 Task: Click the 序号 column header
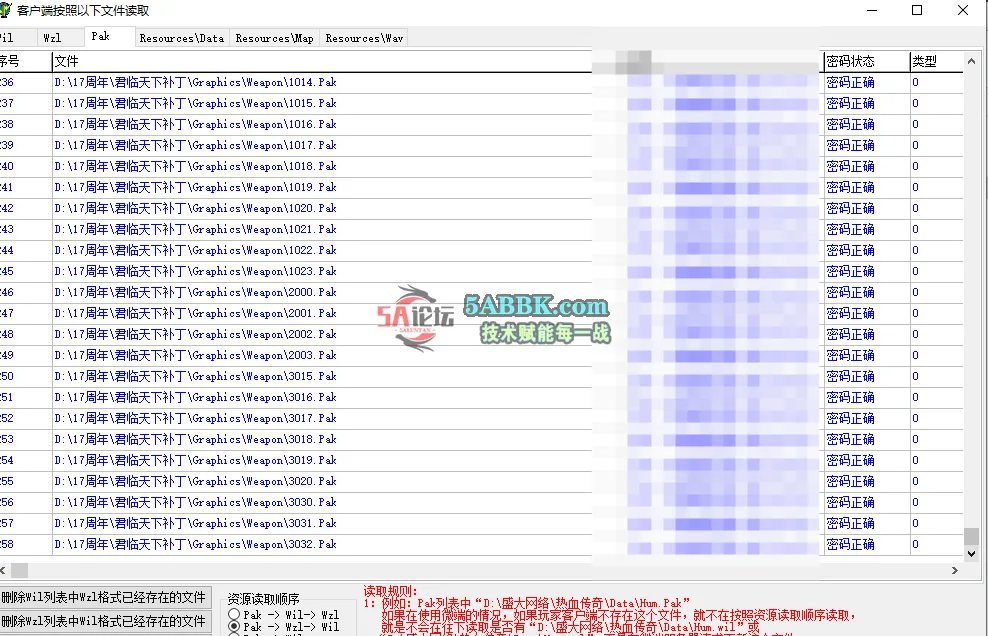point(25,61)
